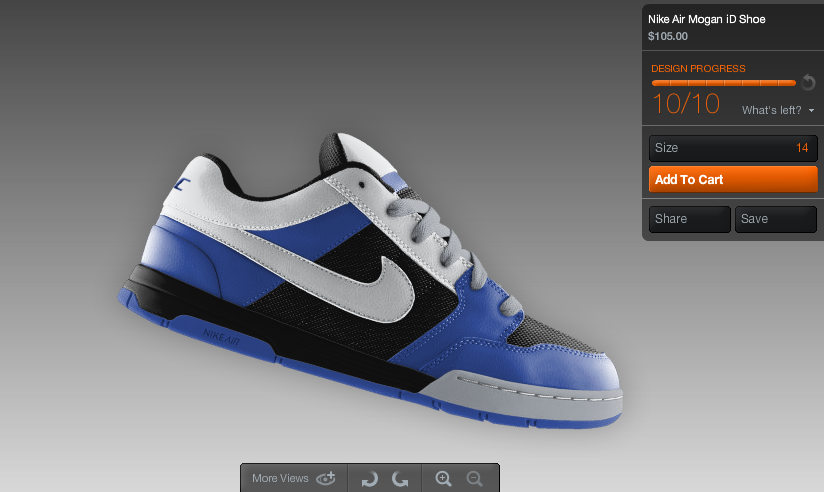Click the NIKE AIR midsole text

[x=221, y=337]
